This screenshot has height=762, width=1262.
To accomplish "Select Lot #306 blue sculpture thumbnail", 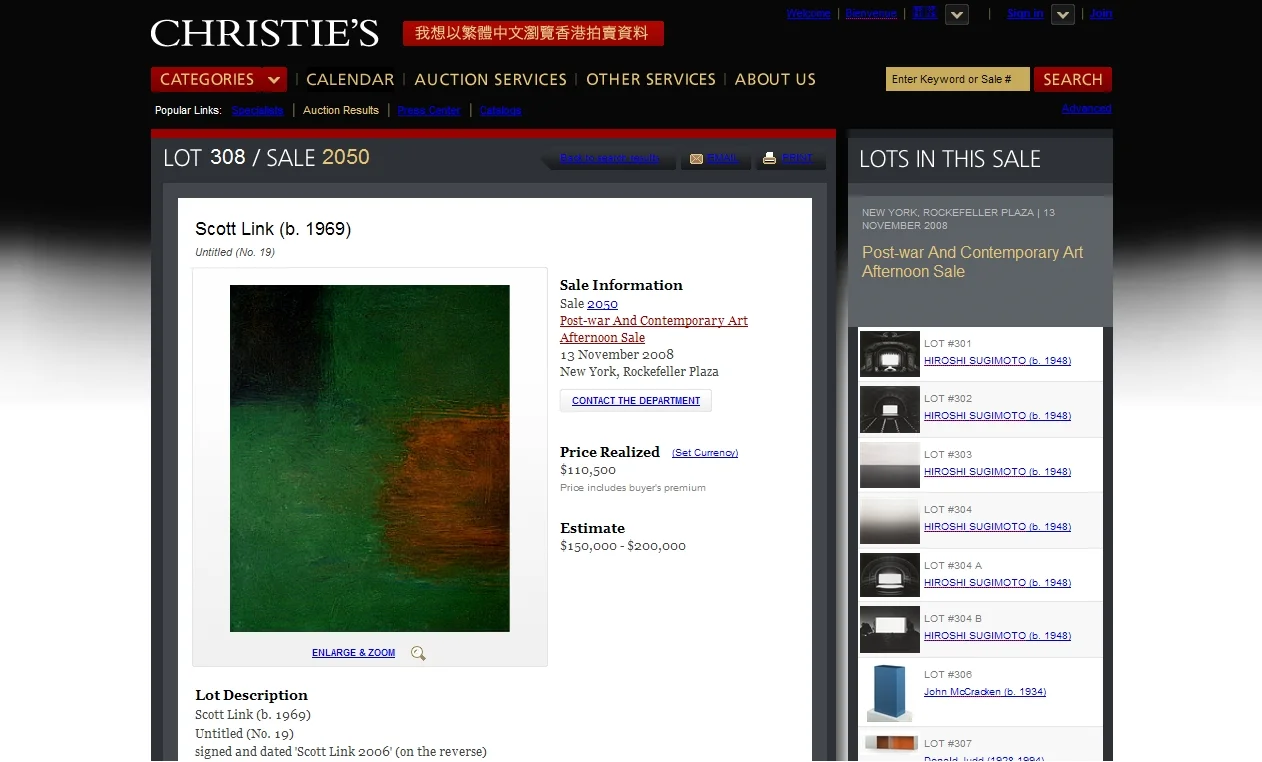I will 890,692.
